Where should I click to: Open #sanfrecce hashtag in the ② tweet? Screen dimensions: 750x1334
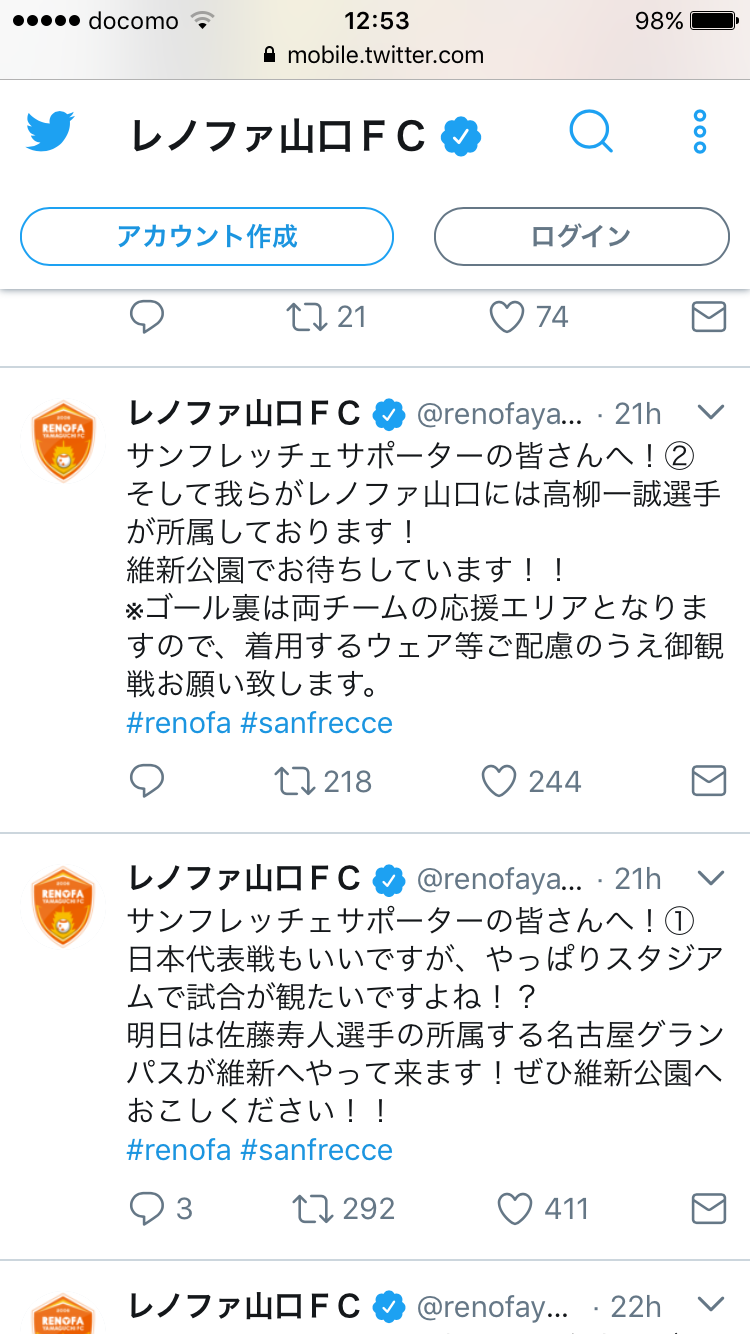pyautogui.click(x=317, y=723)
